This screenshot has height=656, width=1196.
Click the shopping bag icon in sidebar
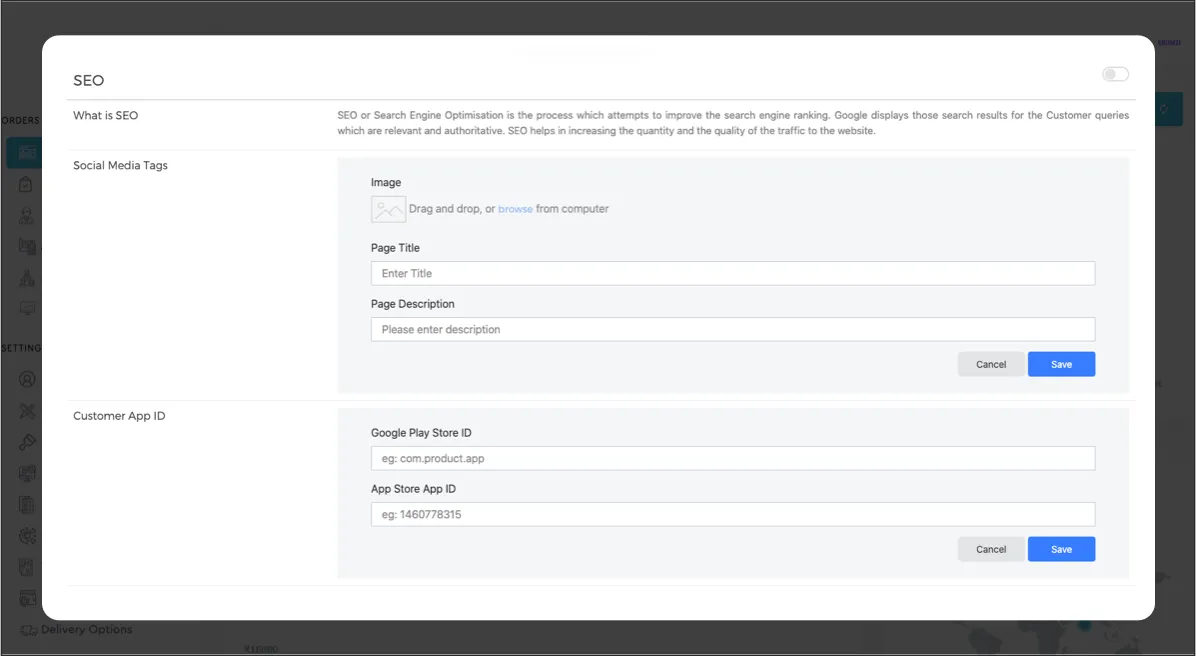[28, 185]
